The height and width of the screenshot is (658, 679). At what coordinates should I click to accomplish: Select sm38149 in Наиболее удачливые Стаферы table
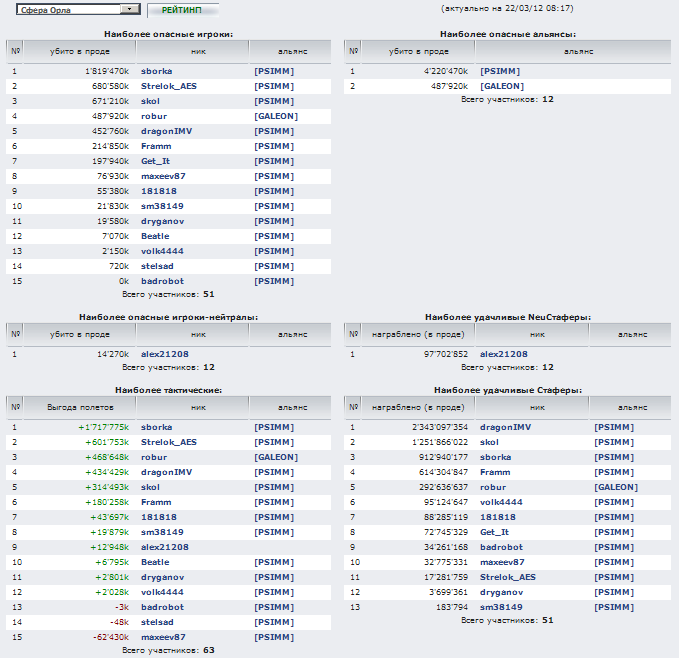(503, 606)
